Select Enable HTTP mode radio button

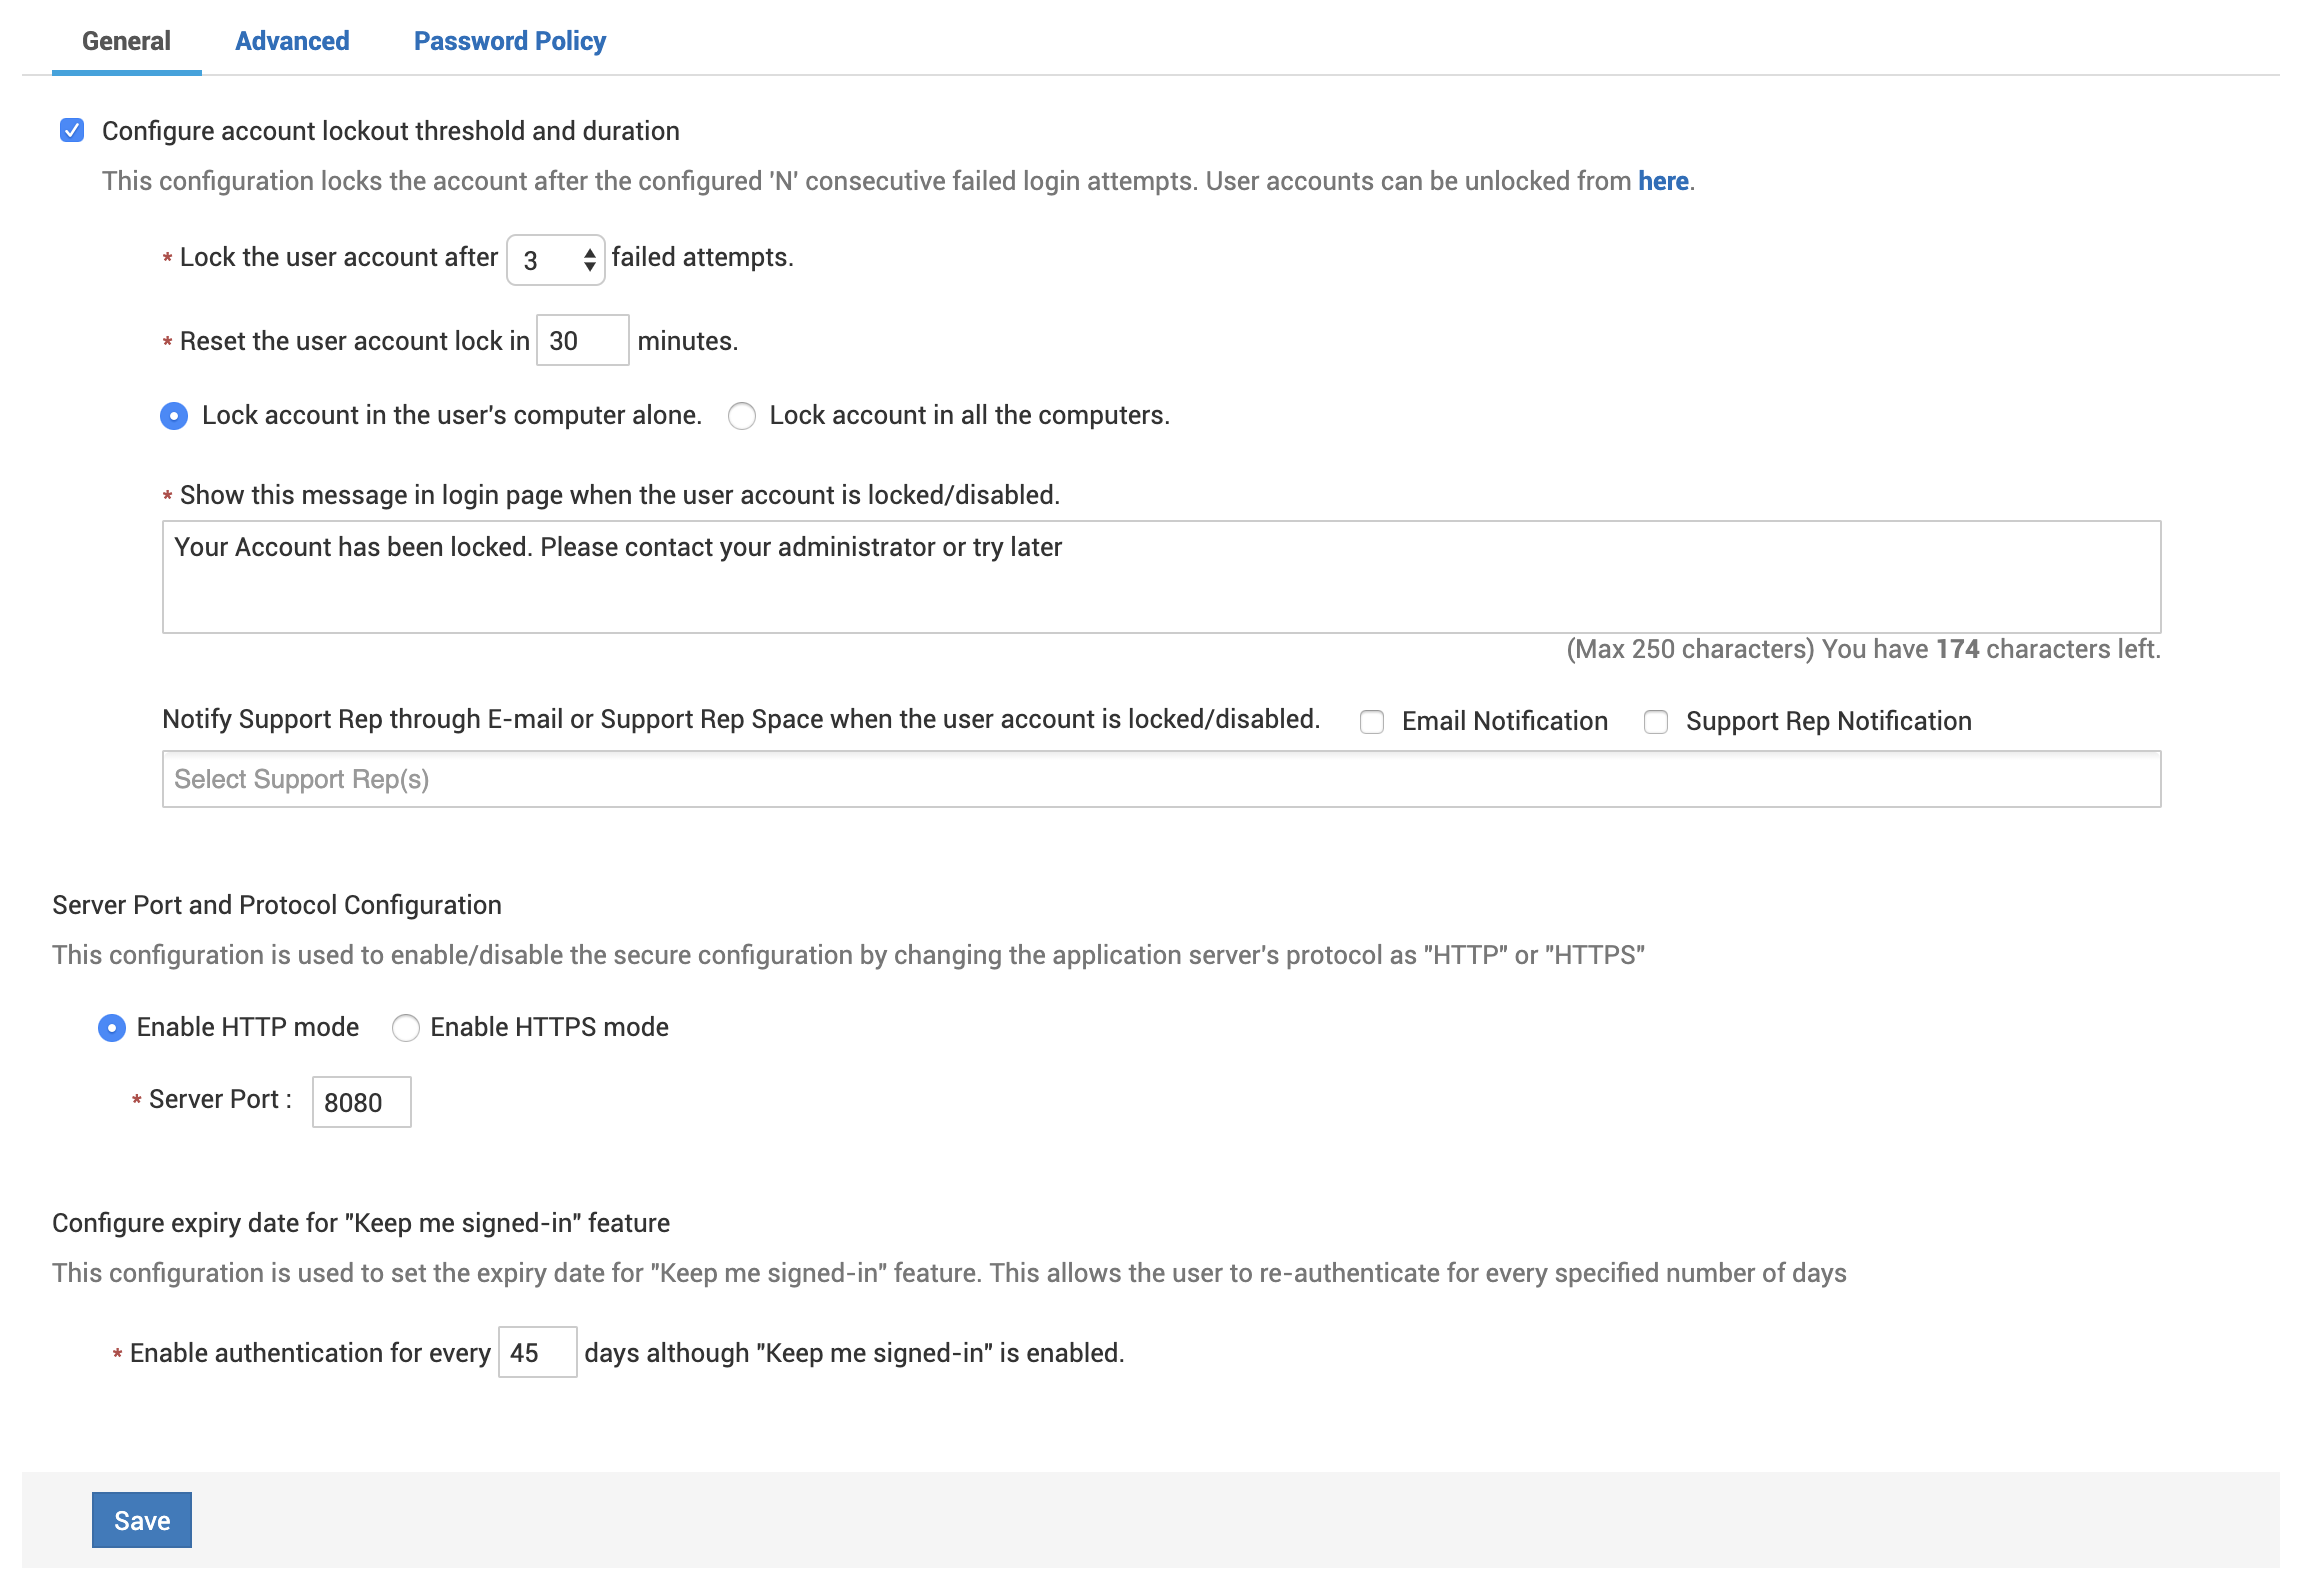coord(112,1028)
